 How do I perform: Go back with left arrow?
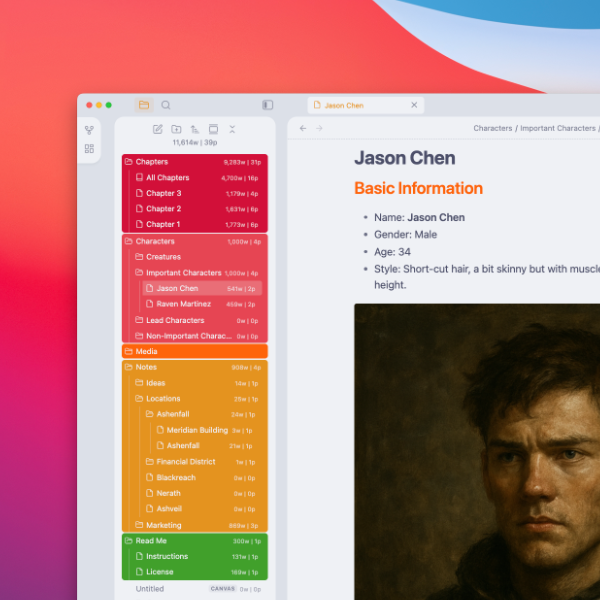(303, 128)
